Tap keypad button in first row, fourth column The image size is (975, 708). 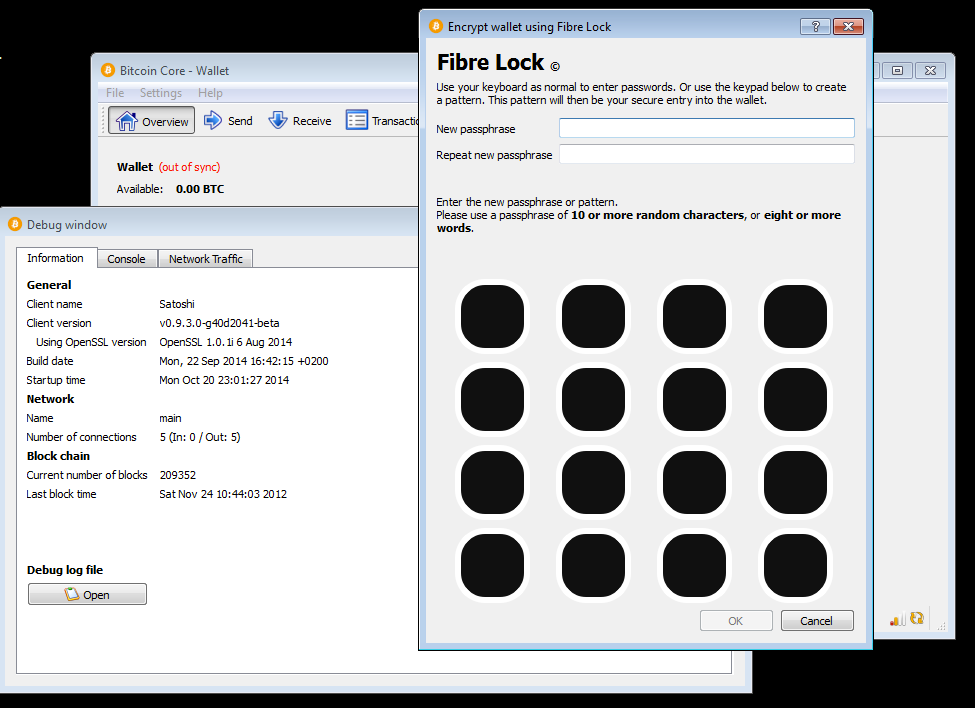(795, 316)
